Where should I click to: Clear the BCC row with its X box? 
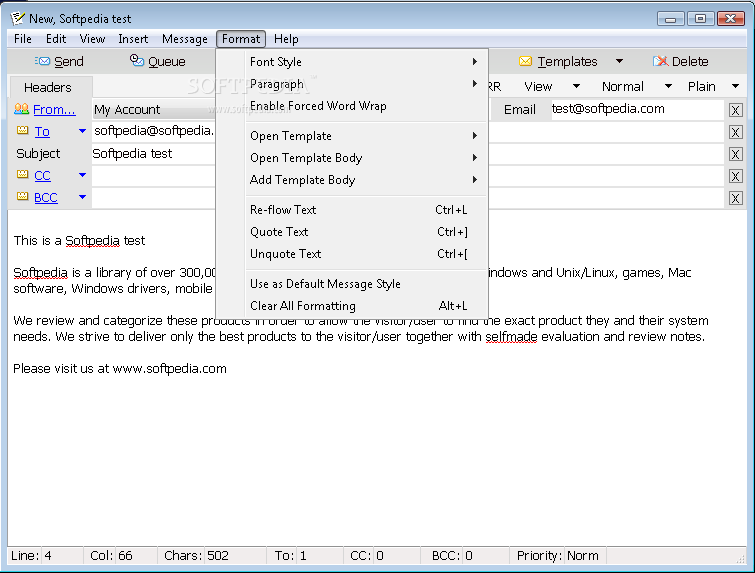coord(735,198)
